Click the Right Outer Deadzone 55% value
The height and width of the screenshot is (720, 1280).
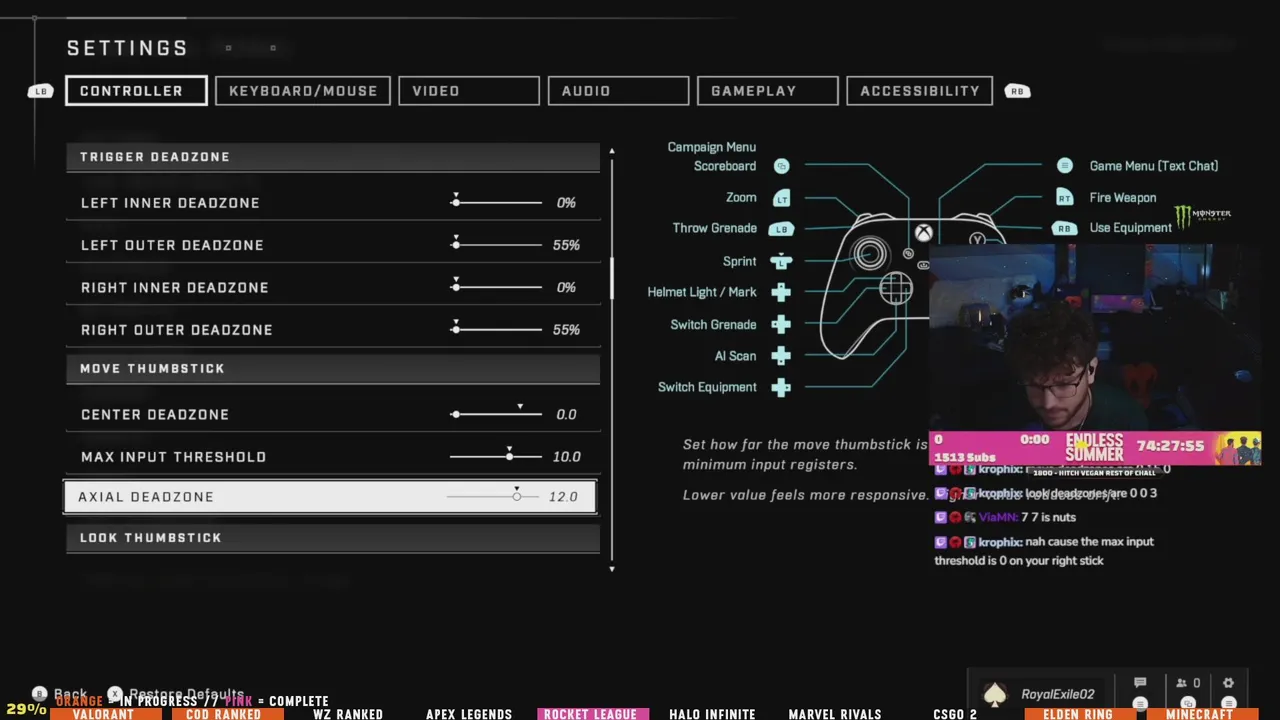point(566,329)
